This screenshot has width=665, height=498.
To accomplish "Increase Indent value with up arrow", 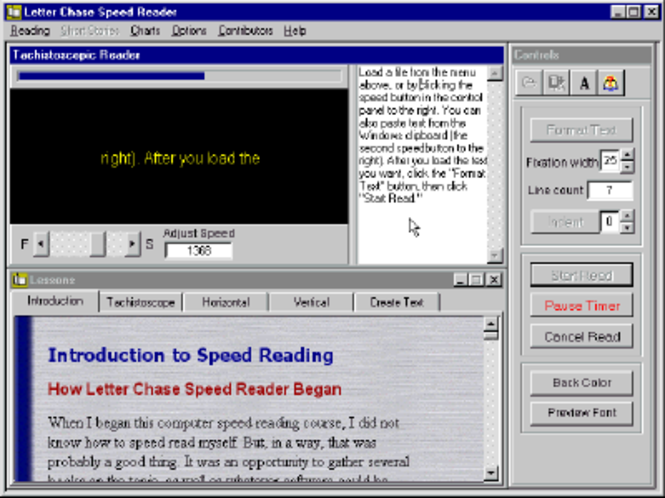I will pyautogui.click(x=627, y=215).
